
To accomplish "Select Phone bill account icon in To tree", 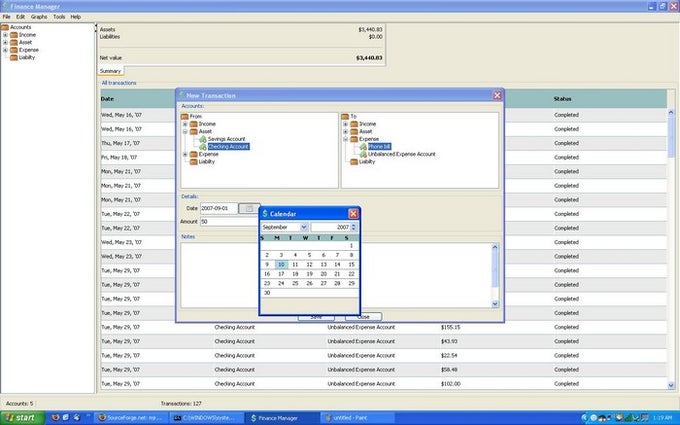I will [x=363, y=147].
